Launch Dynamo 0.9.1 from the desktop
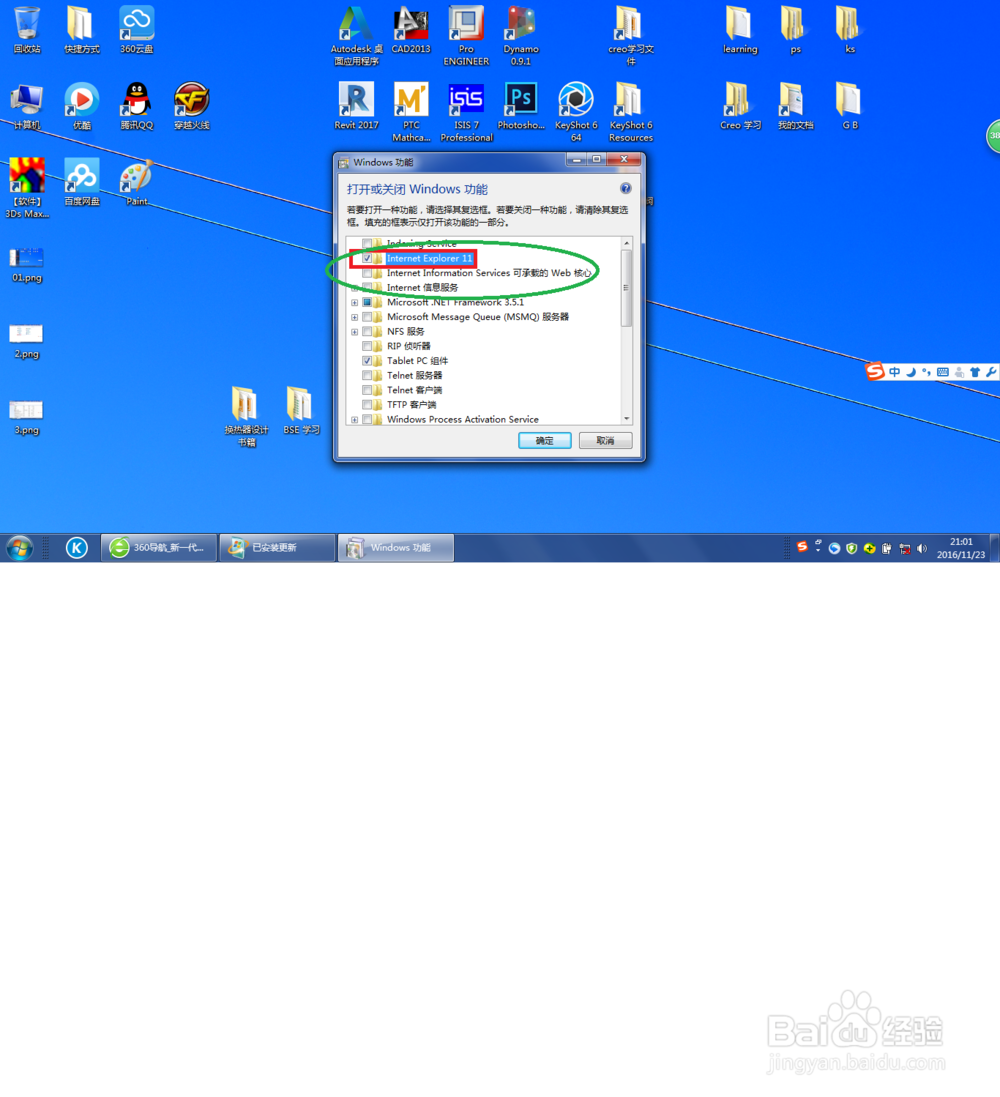Screen dimensions: 1000x1097 (x=521, y=36)
